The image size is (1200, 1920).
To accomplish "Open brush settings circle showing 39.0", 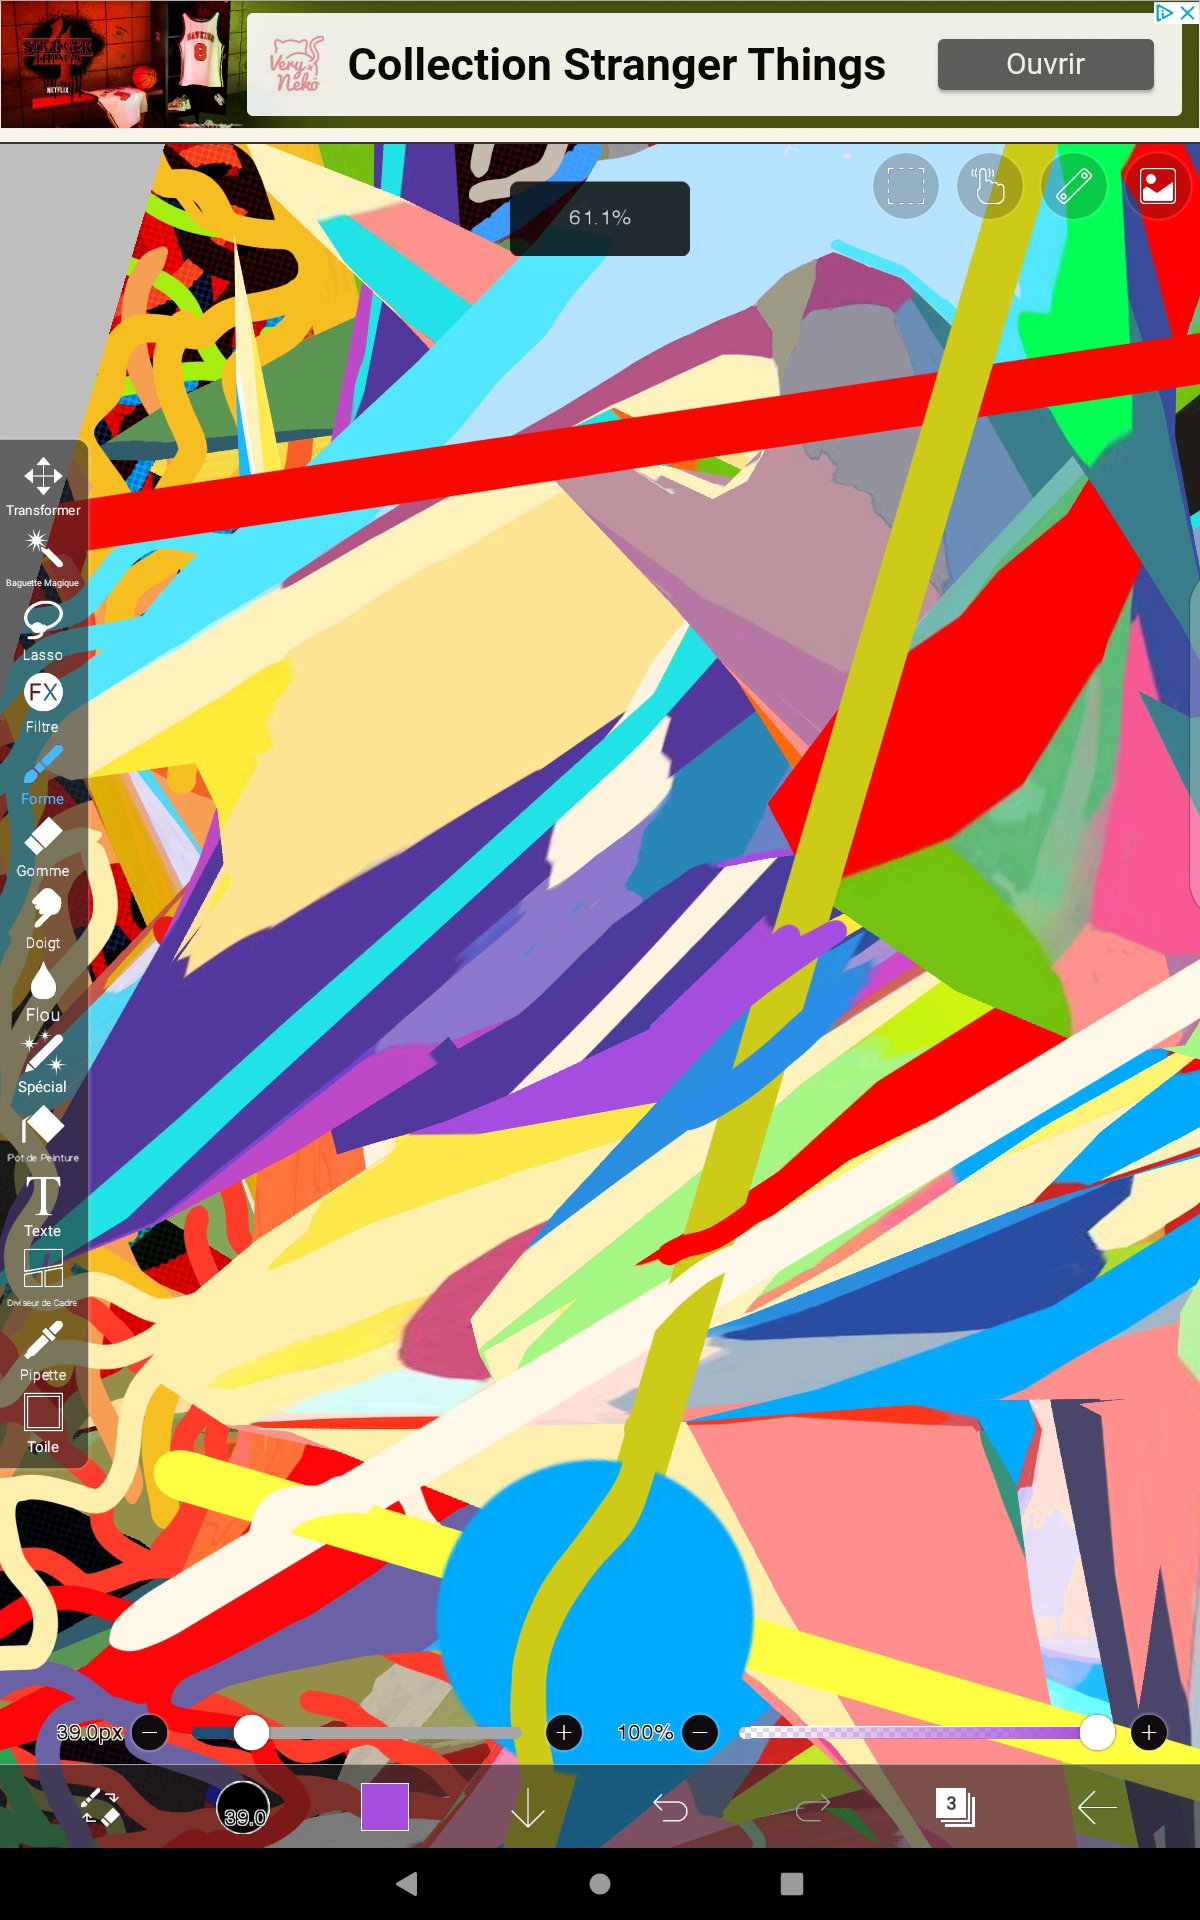I will point(243,1808).
